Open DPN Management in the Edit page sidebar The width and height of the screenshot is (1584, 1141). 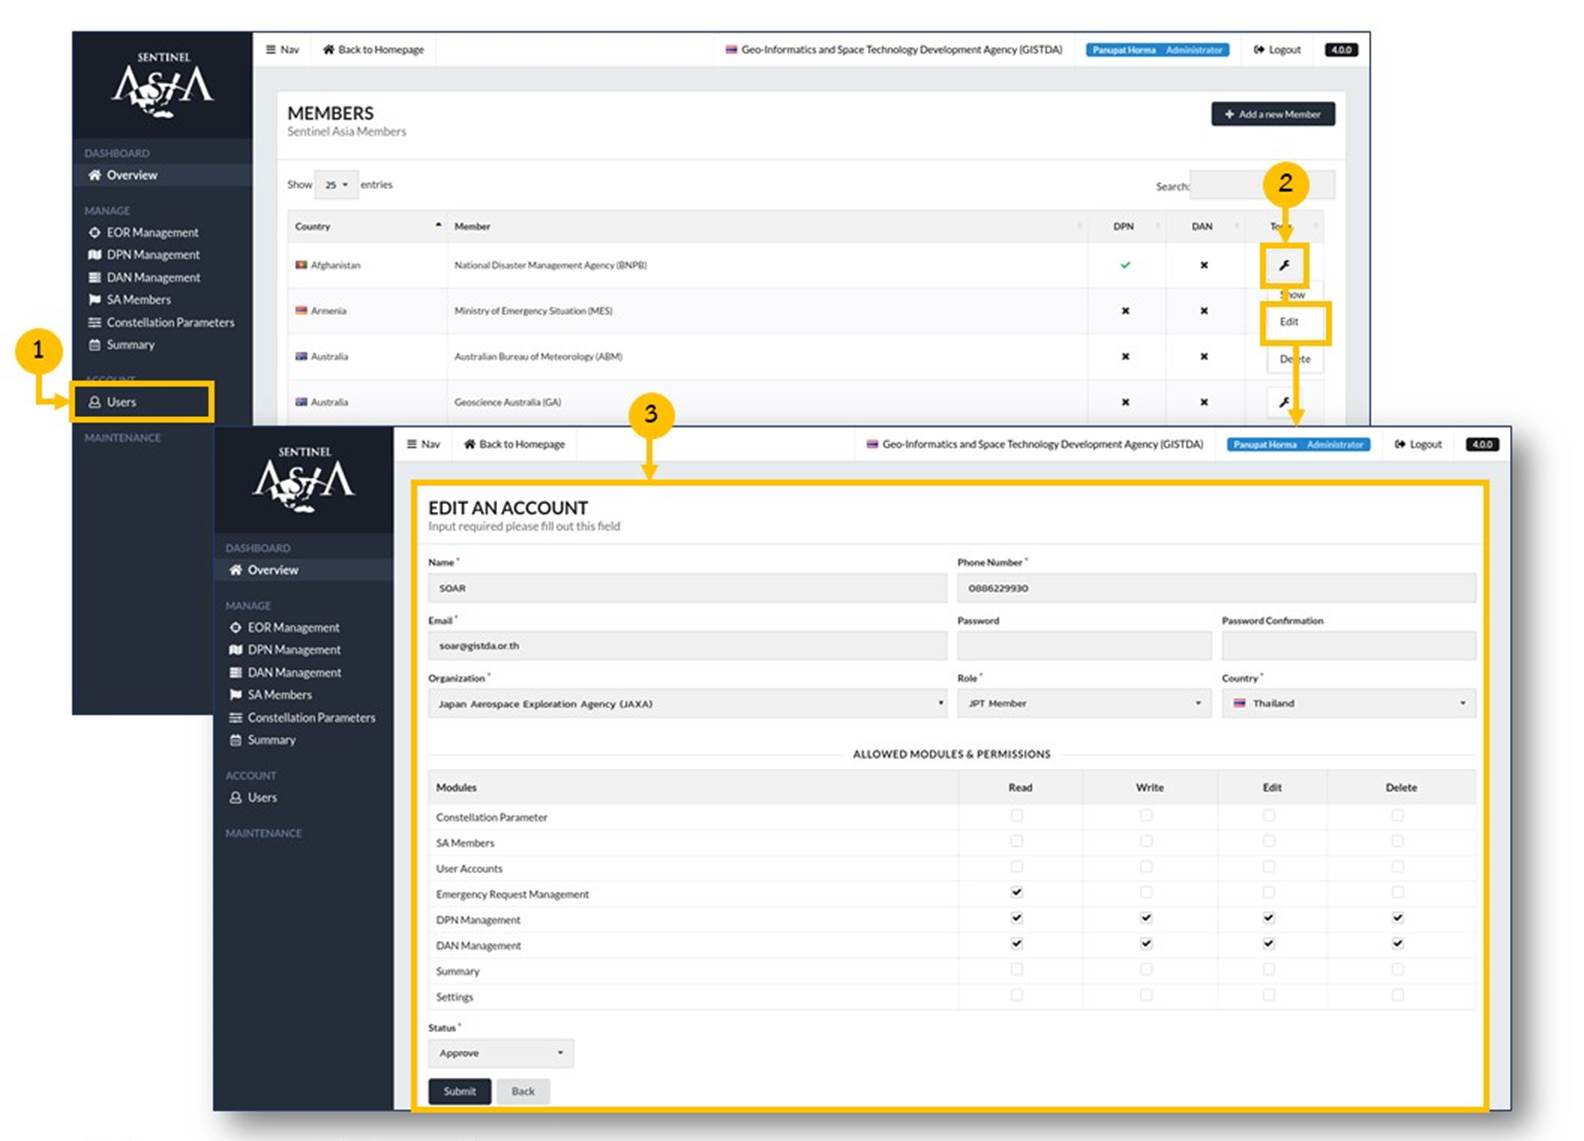point(293,650)
